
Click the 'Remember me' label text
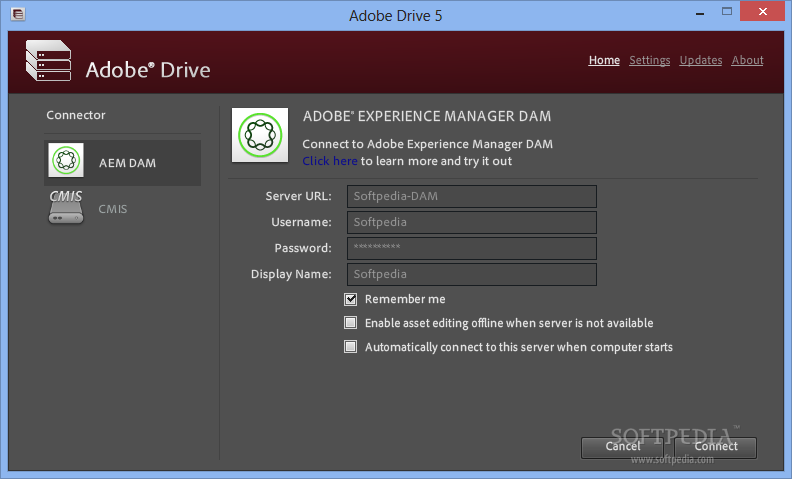405,299
